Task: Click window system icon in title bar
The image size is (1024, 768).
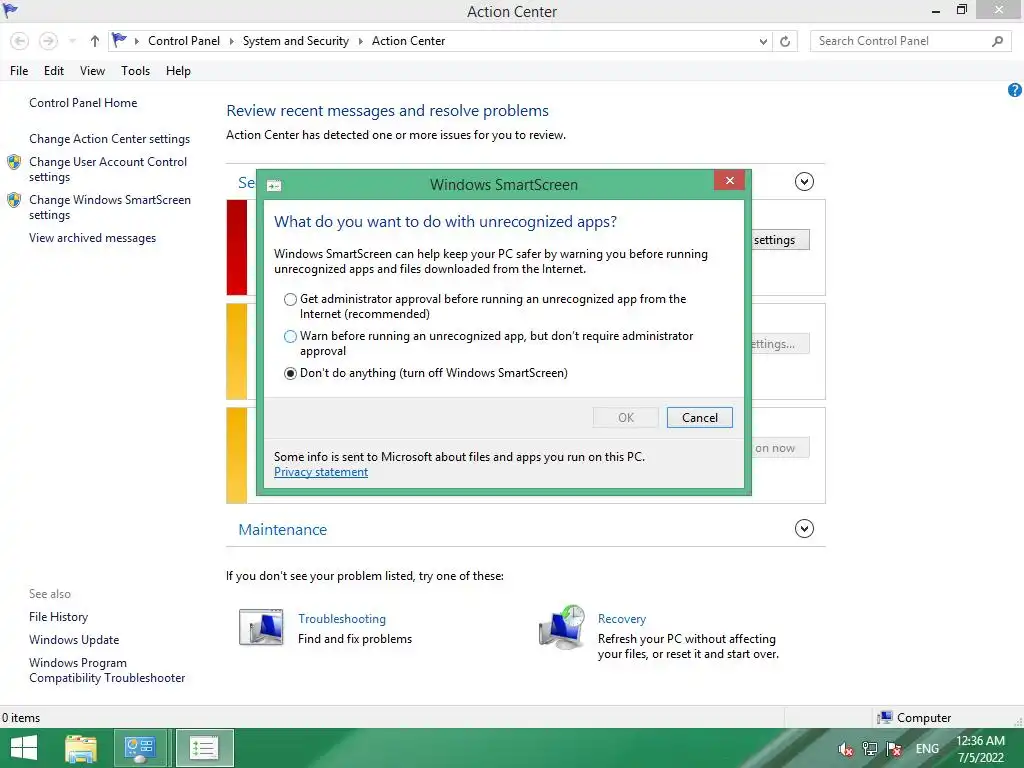Action: pos(10,10)
